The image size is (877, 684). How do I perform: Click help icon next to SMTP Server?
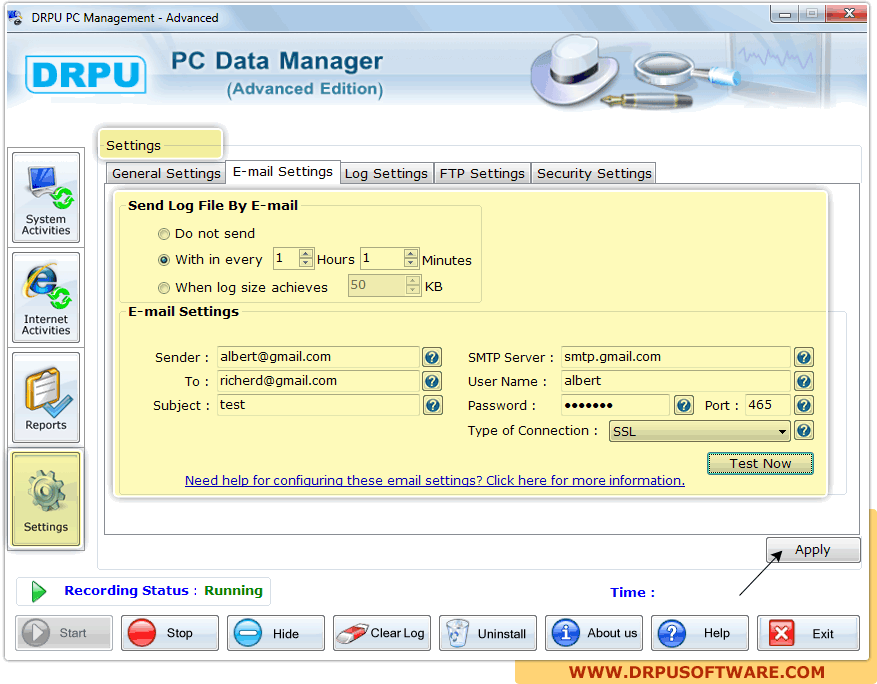pos(804,357)
